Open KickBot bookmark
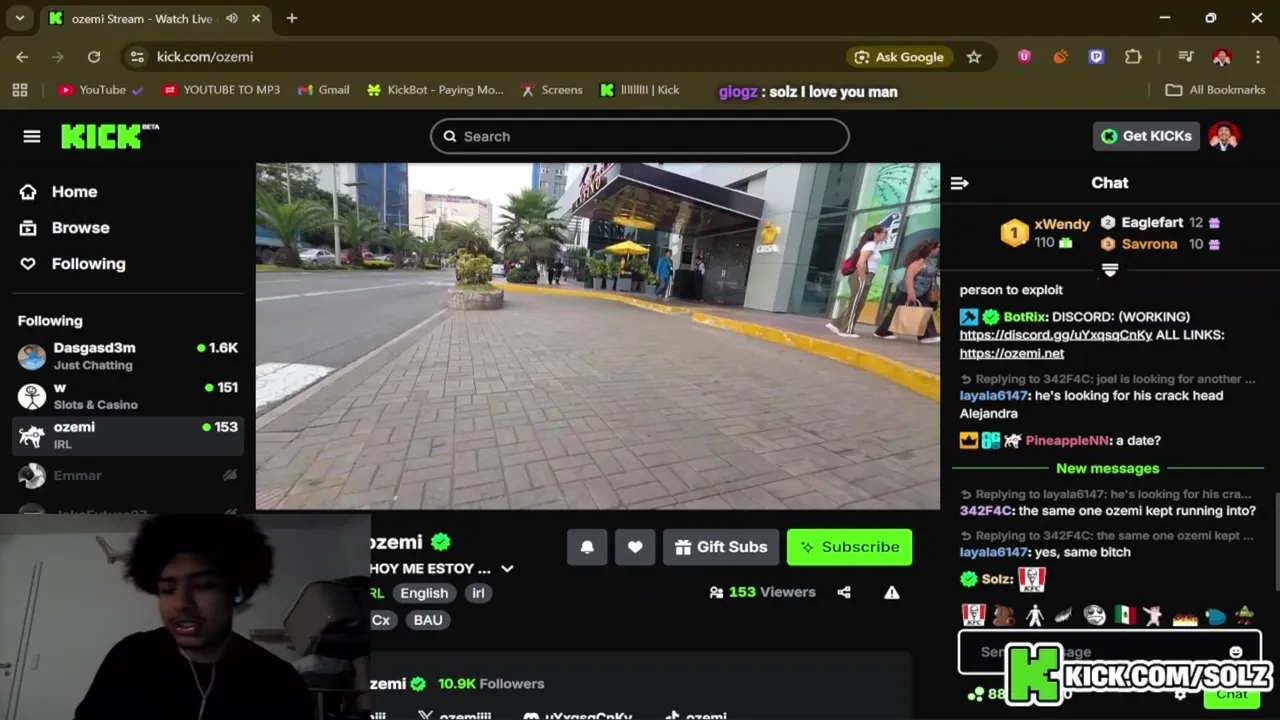 pyautogui.click(x=435, y=90)
